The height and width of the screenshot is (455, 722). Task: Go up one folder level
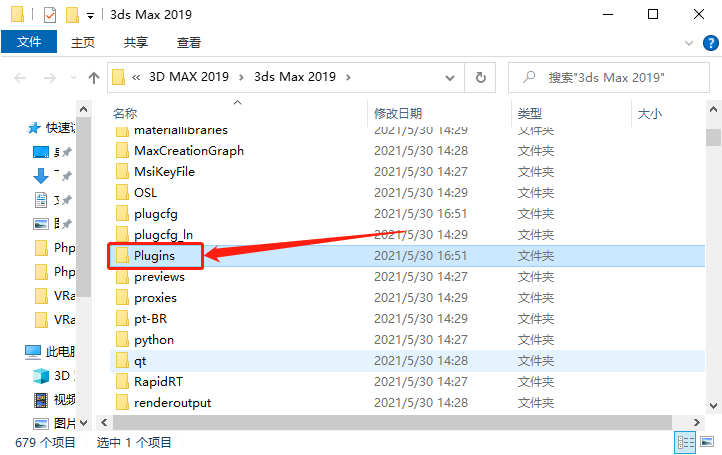(x=94, y=78)
